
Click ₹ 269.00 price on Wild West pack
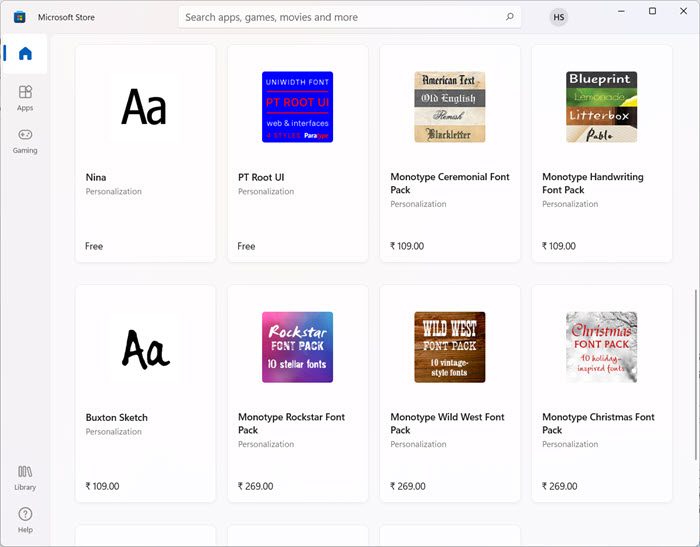(x=408, y=486)
